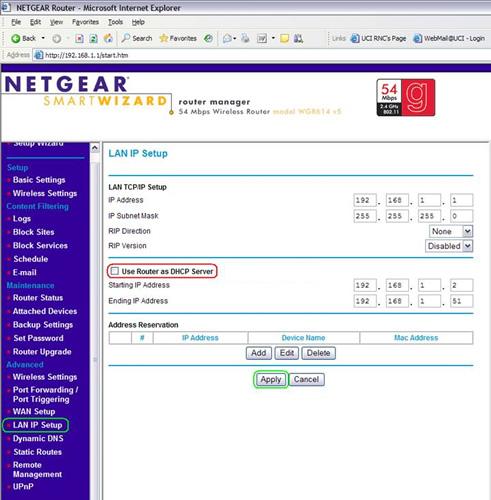Open Logs in the sidebar
This screenshot has width=491, height=500.
22,219
